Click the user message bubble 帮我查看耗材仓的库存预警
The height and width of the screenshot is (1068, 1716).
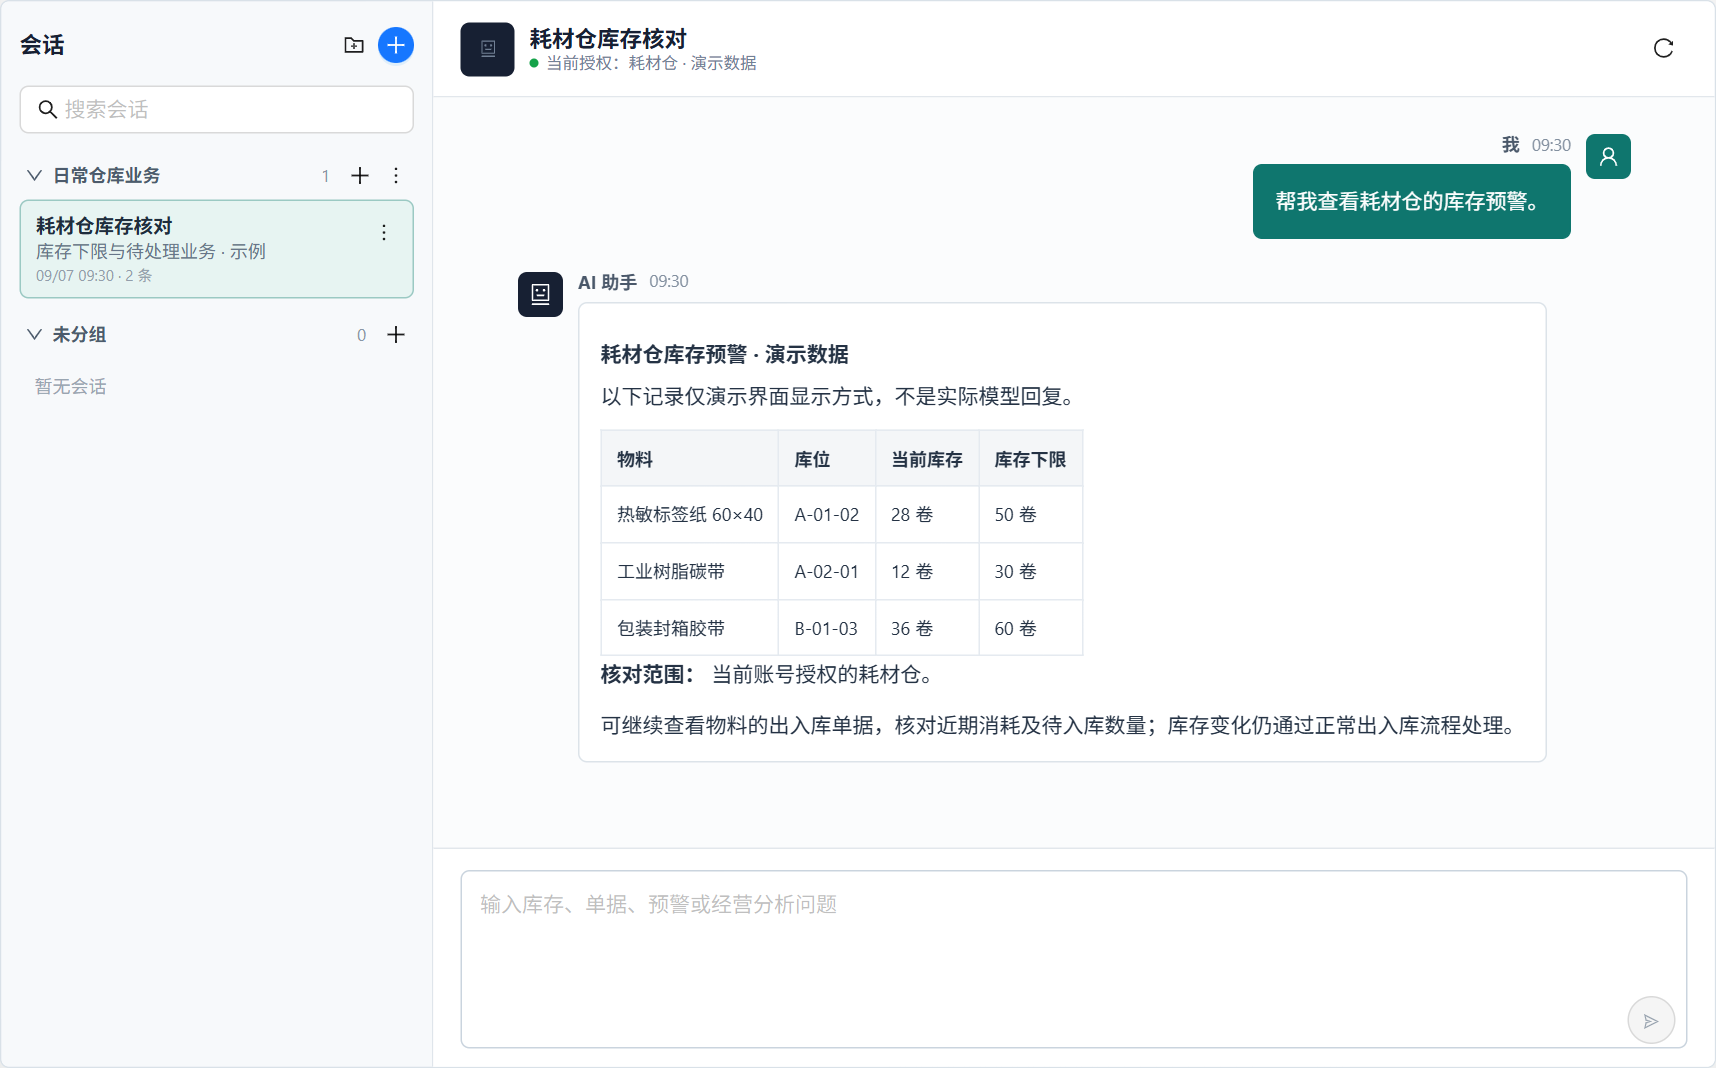pyautogui.click(x=1411, y=202)
